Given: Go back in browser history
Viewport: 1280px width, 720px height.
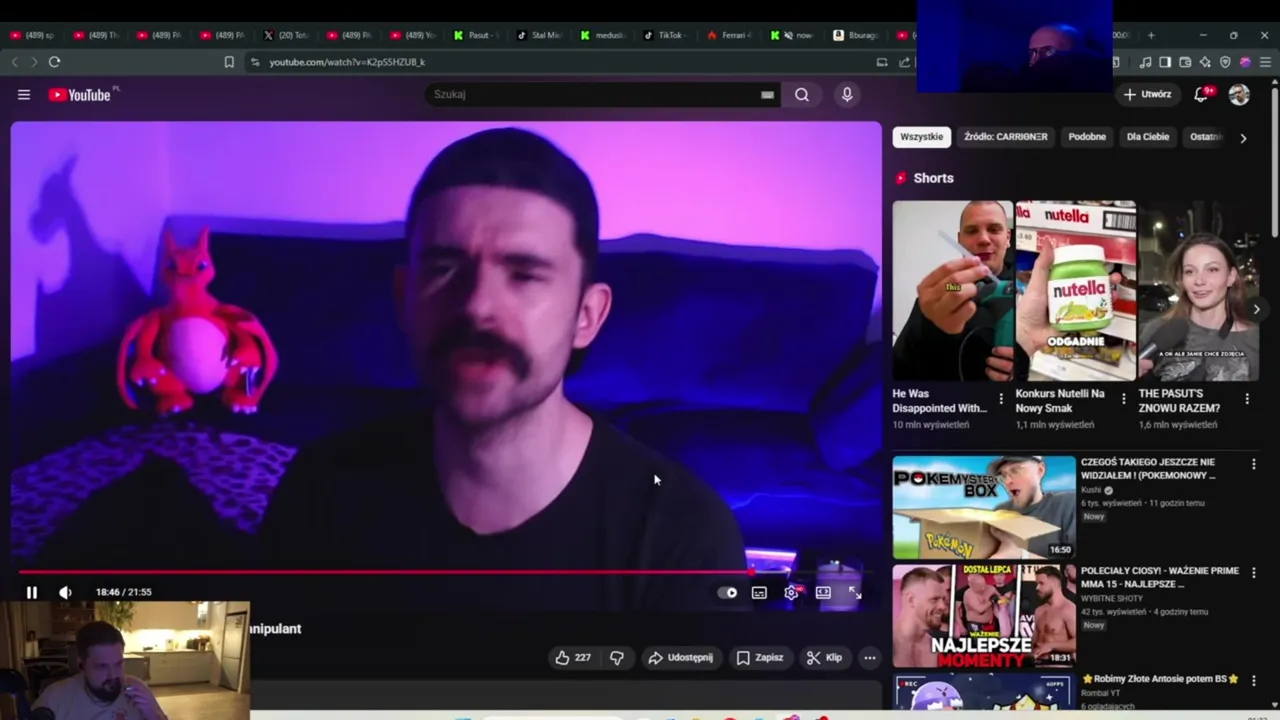Looking at the screenshot, I should coord(14,62).
